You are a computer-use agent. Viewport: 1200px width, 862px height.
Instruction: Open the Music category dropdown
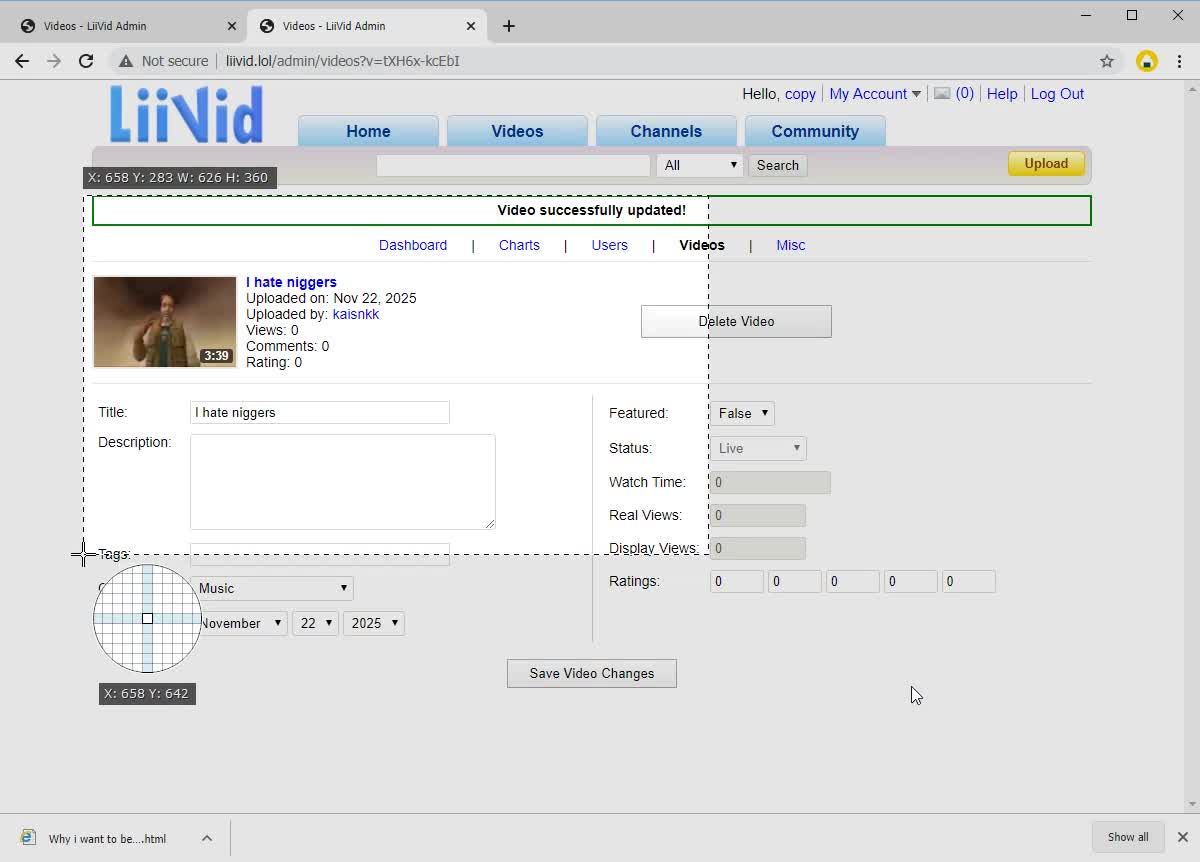coord(273,588)
